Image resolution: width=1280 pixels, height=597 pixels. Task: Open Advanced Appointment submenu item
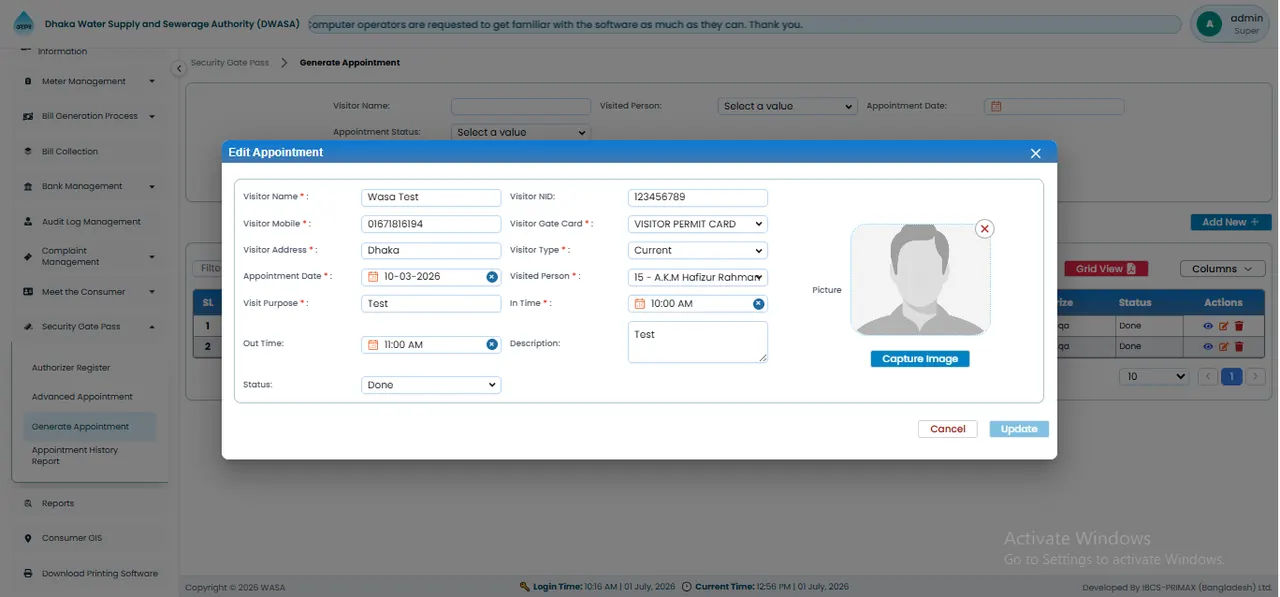(82, 397)
